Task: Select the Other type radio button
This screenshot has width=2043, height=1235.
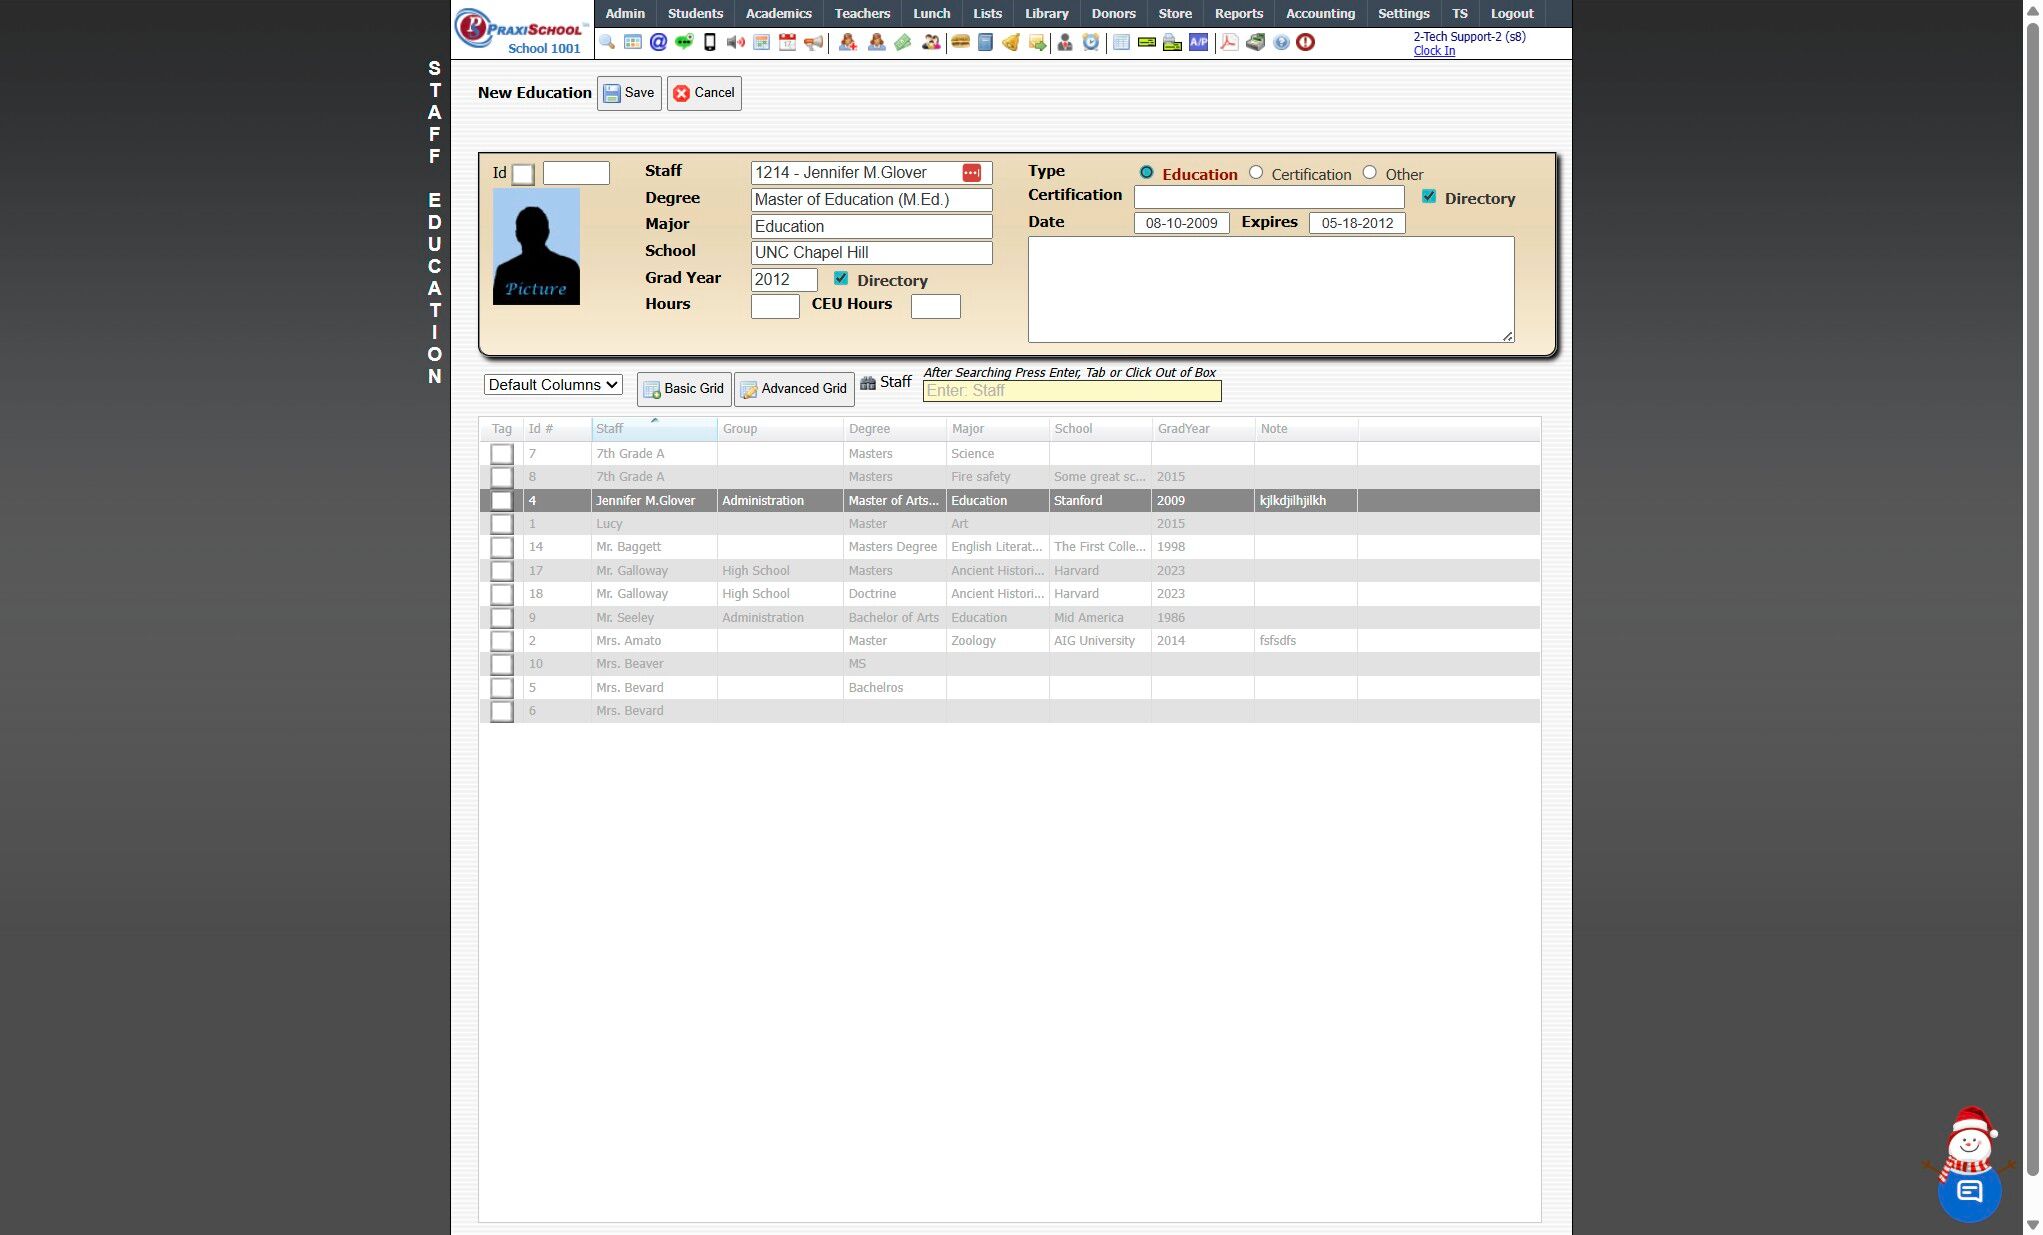Action: pos(1370,173)
